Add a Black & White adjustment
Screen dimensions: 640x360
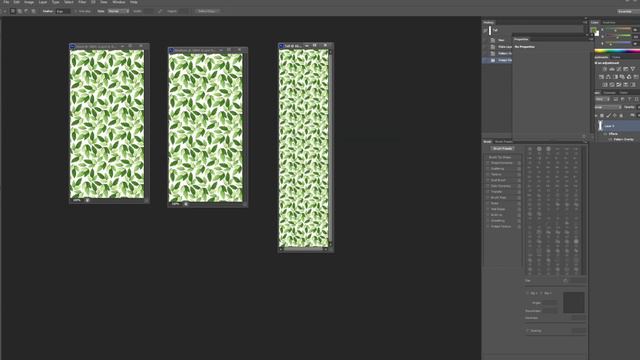coord(615,77)
